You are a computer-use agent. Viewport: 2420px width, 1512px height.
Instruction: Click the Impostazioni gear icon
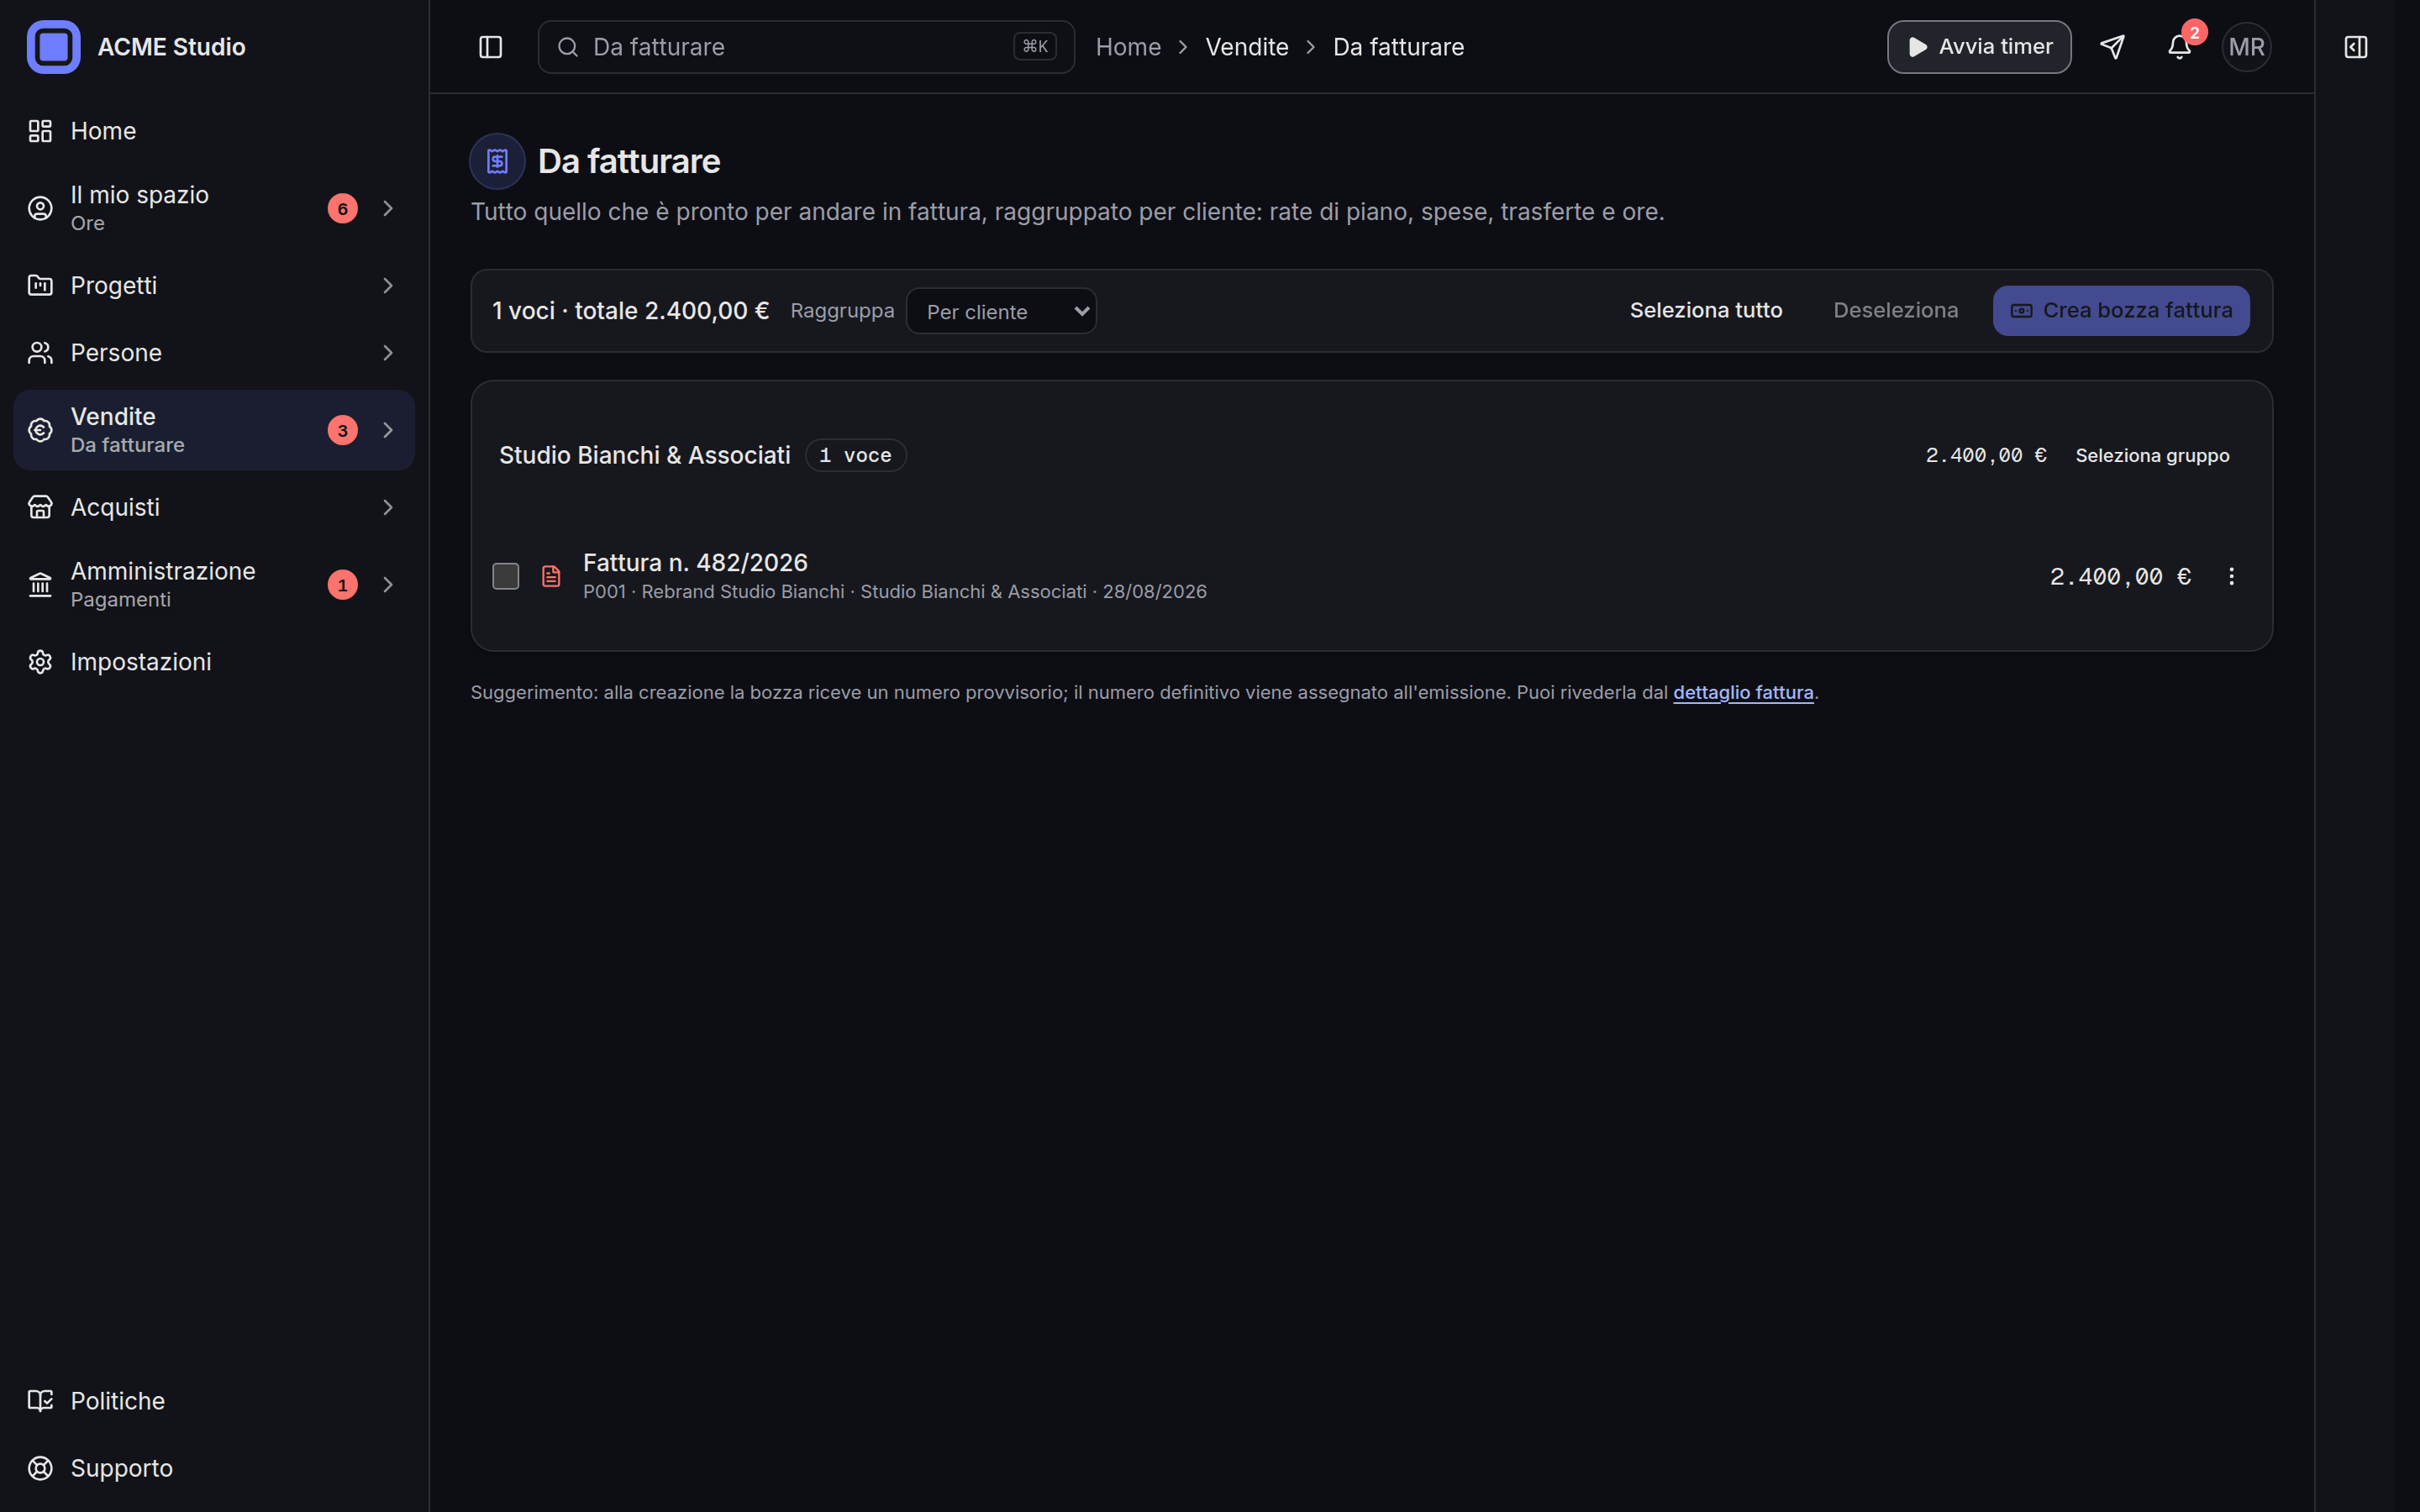(x=40, y=662)
